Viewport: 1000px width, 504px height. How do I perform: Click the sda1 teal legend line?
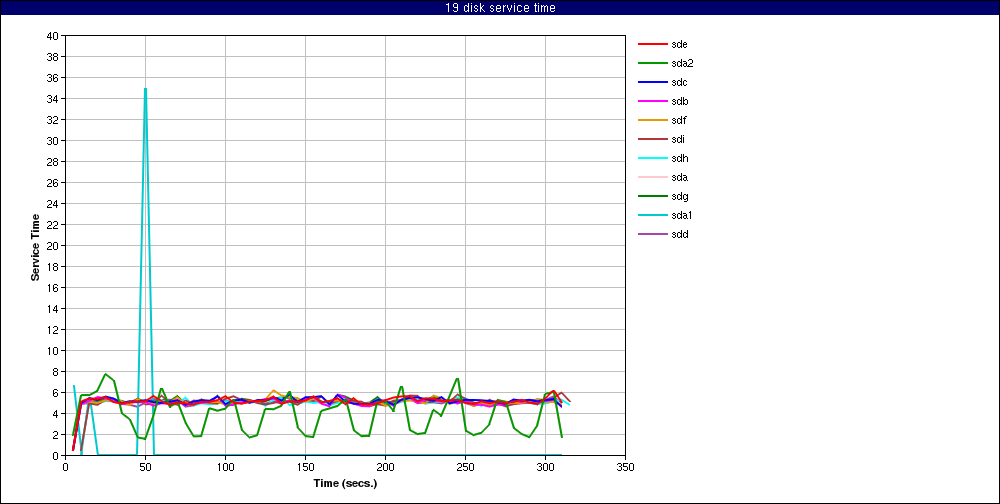coord(651,215)
